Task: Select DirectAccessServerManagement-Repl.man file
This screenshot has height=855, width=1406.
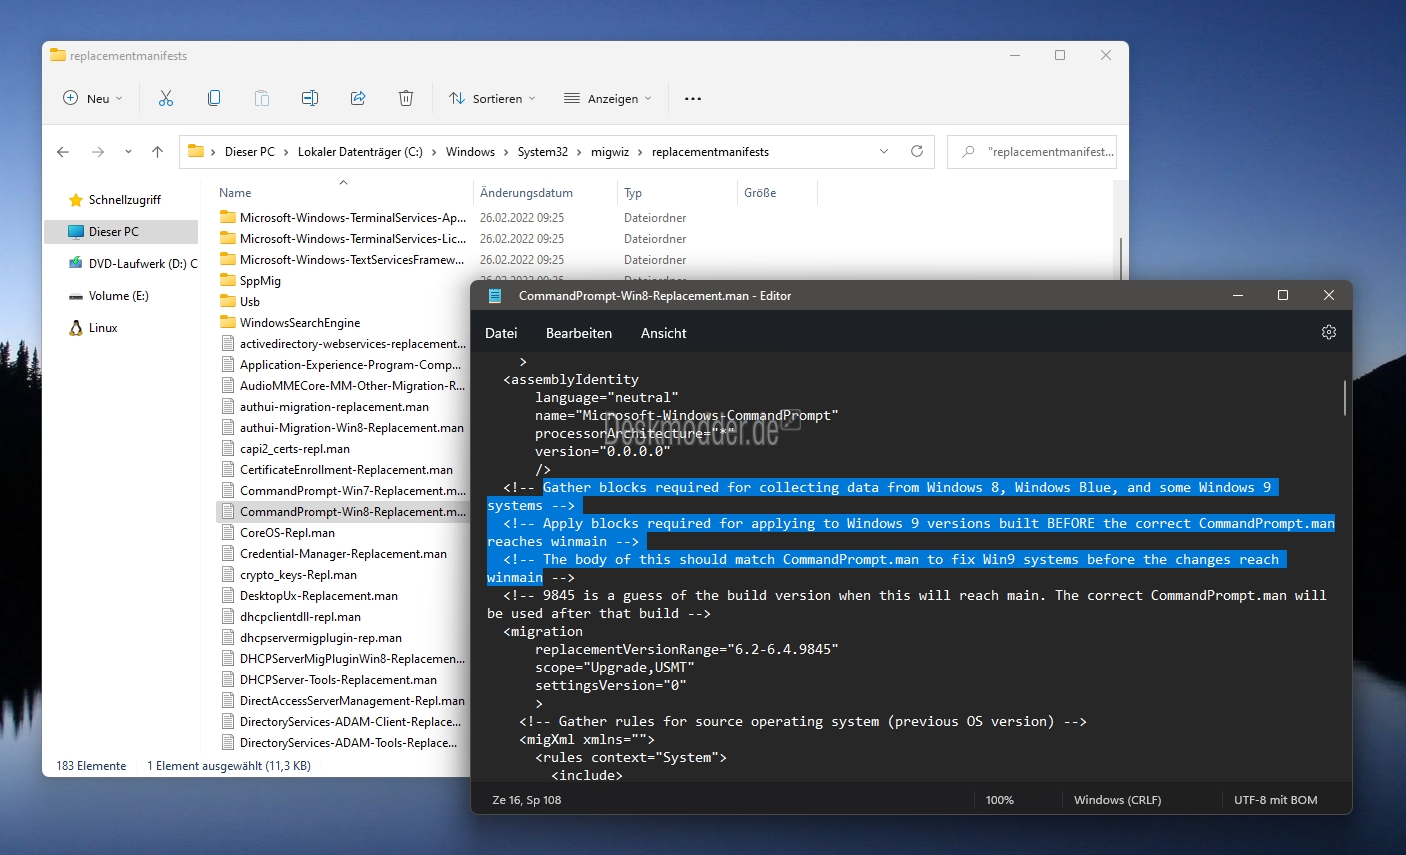Action: (x=352, y=701)
